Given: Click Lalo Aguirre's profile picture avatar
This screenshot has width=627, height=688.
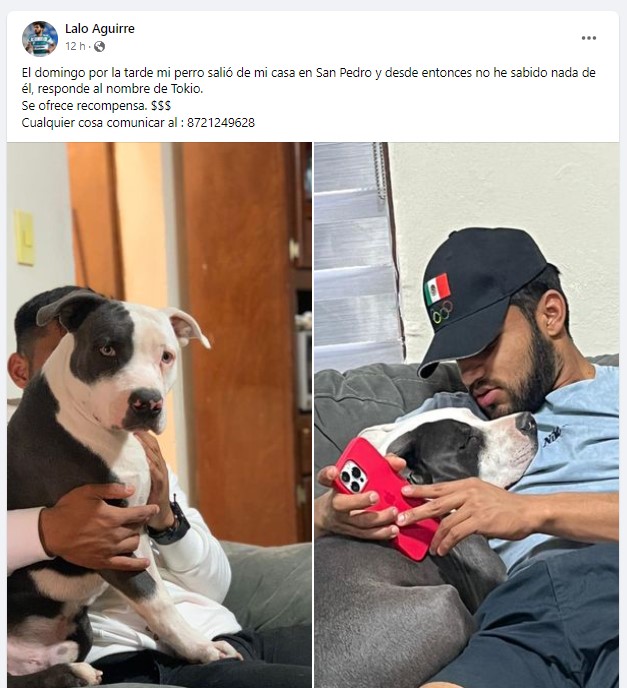Looking at the screenshot, I should 40,39.
